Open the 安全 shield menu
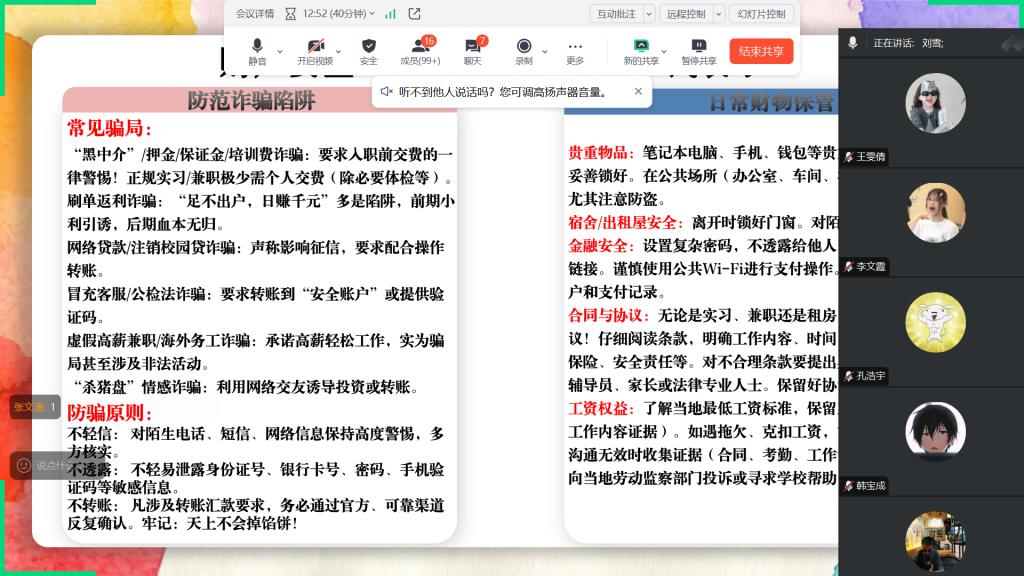 click(x=368, y=51)
